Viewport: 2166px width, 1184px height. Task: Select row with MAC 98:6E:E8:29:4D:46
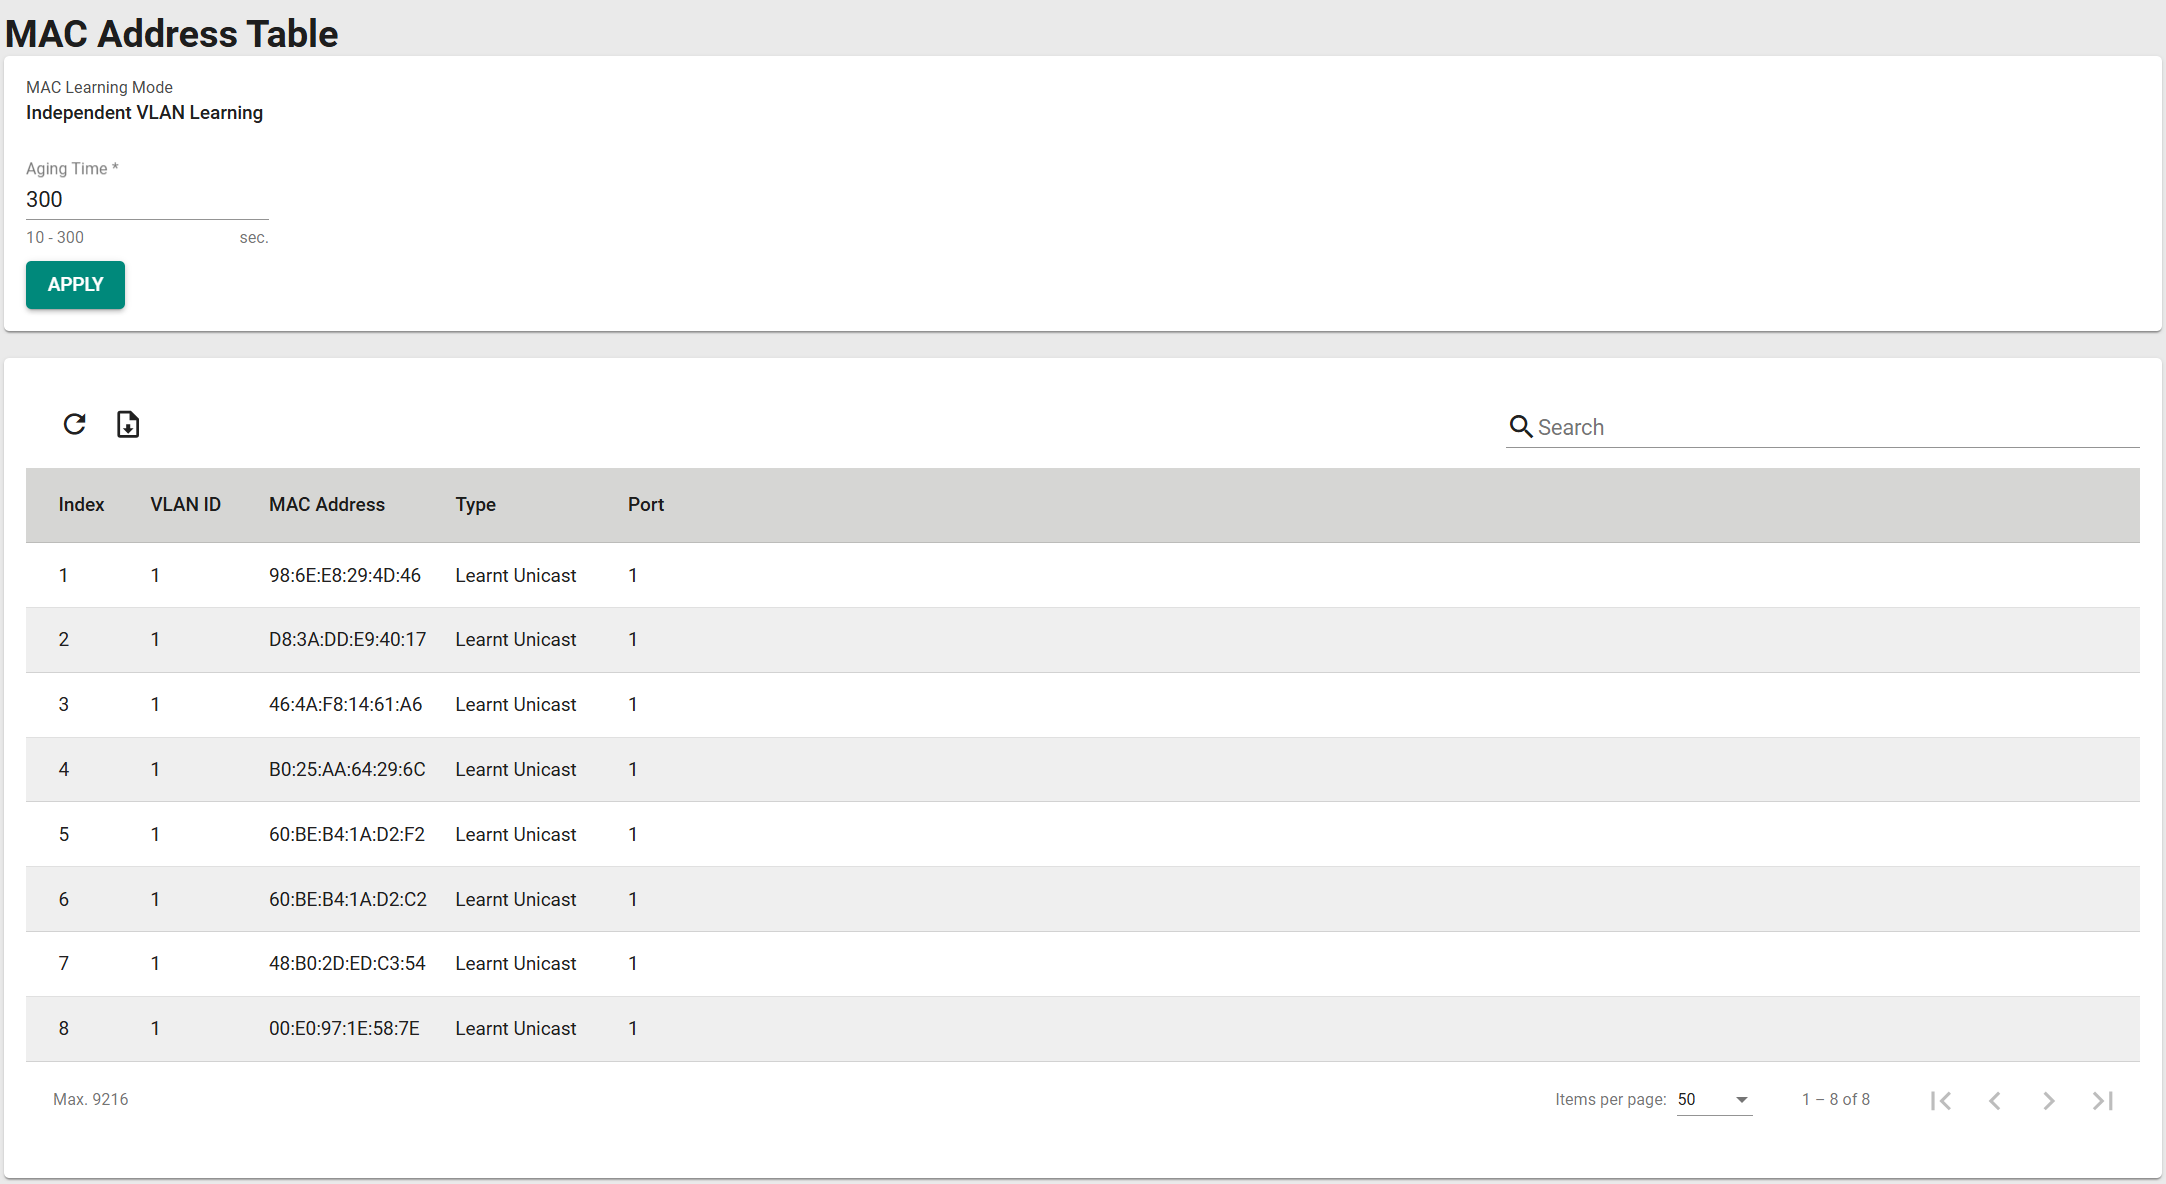pos(344,576)
